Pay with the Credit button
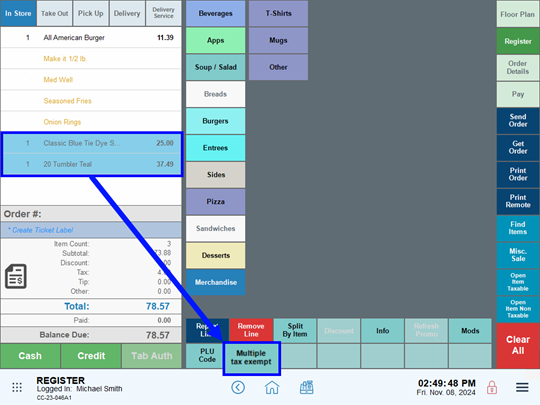540x405 pixels. click(x=91, y=356)
